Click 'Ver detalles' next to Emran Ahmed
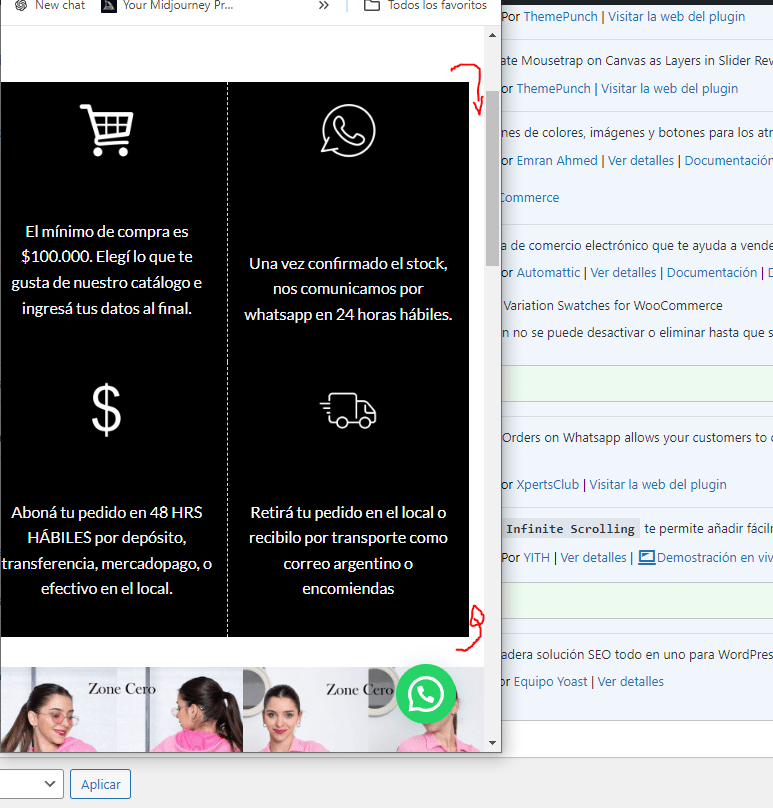Screen dimensions: 773x808 [641, 161]
